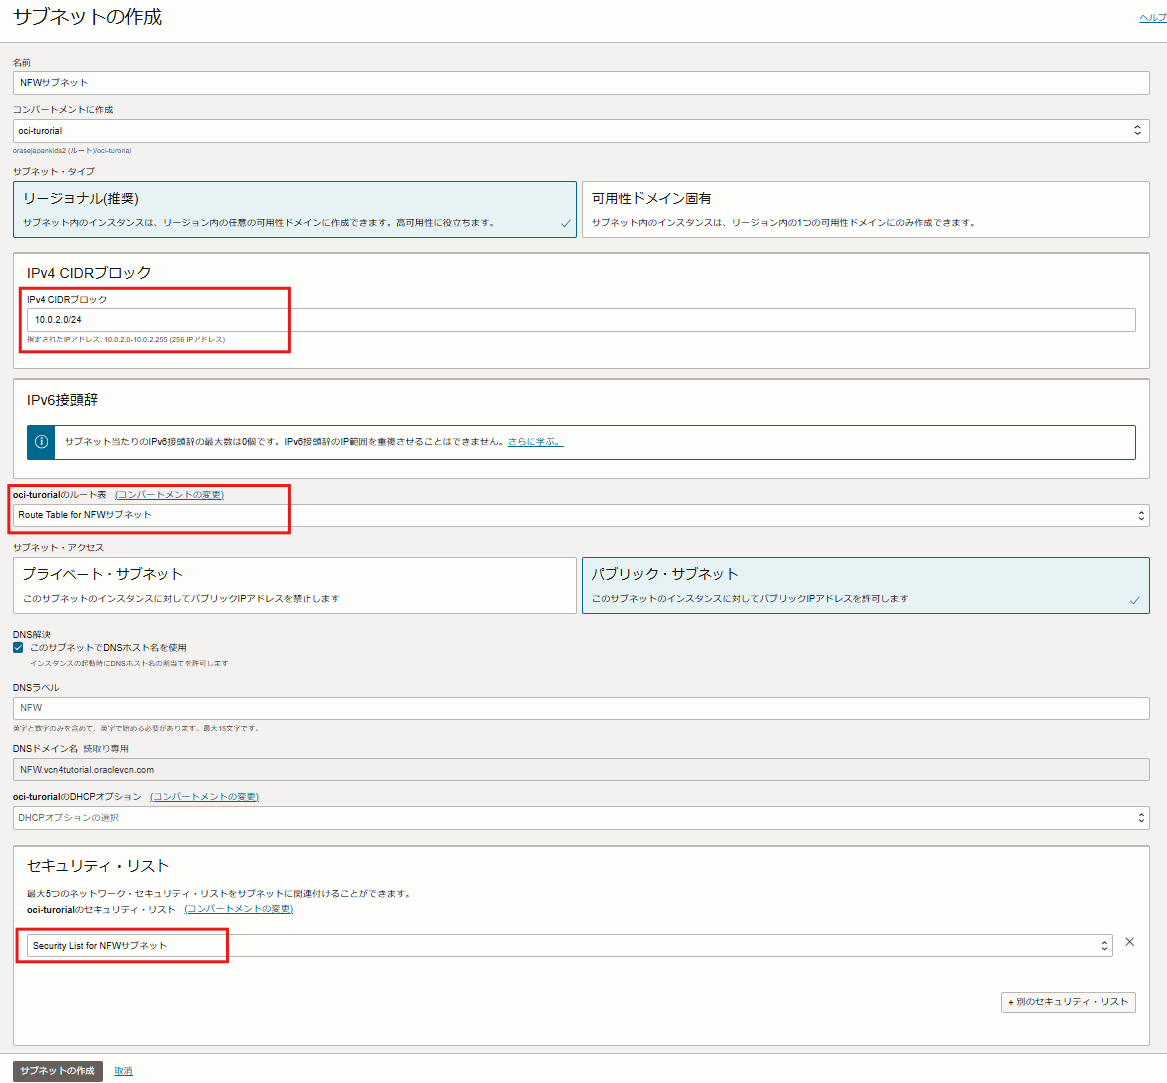
Task: Change compartment link beside DHCP options label
Action: 204,797
